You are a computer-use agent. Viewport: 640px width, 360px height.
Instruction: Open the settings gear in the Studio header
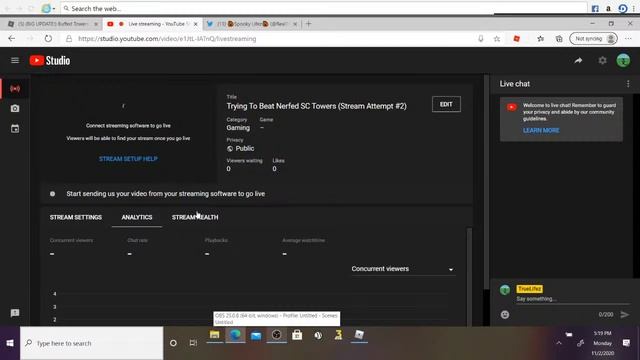[602, 60]
